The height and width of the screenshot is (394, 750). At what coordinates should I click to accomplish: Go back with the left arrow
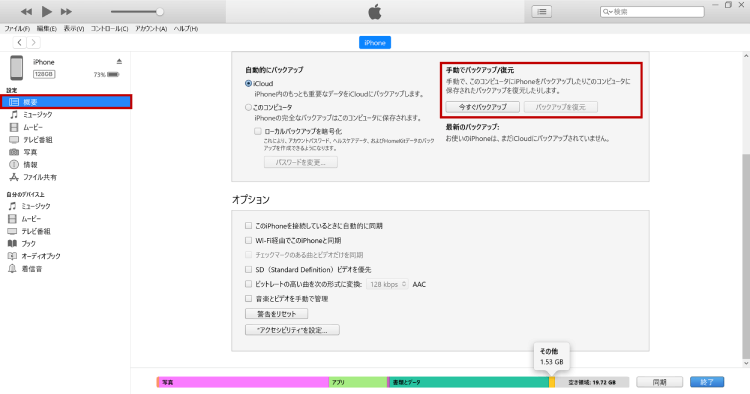coord(19,43)
